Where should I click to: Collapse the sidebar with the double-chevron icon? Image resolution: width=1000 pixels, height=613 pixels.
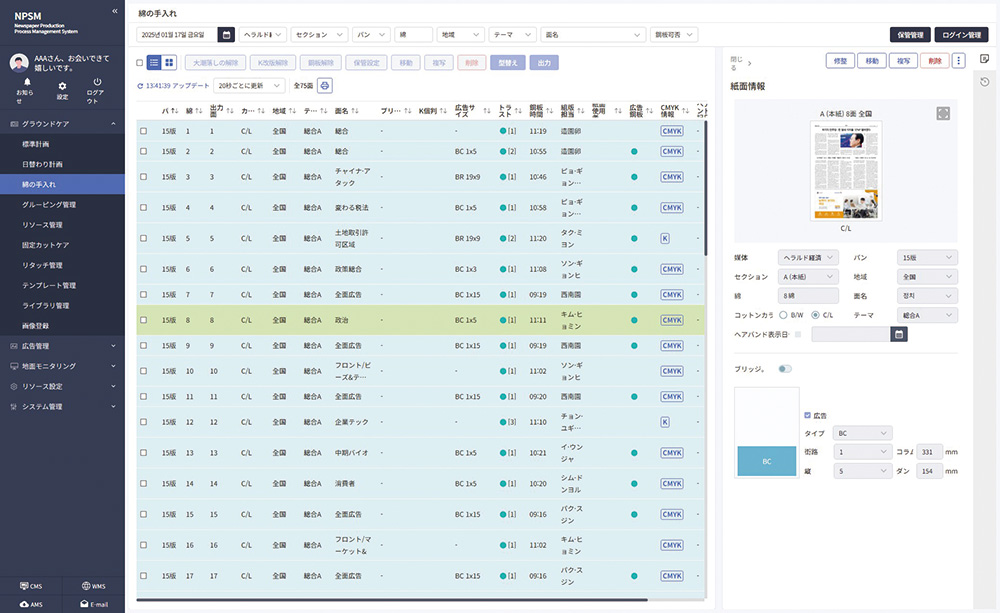(x=115, y=11)
